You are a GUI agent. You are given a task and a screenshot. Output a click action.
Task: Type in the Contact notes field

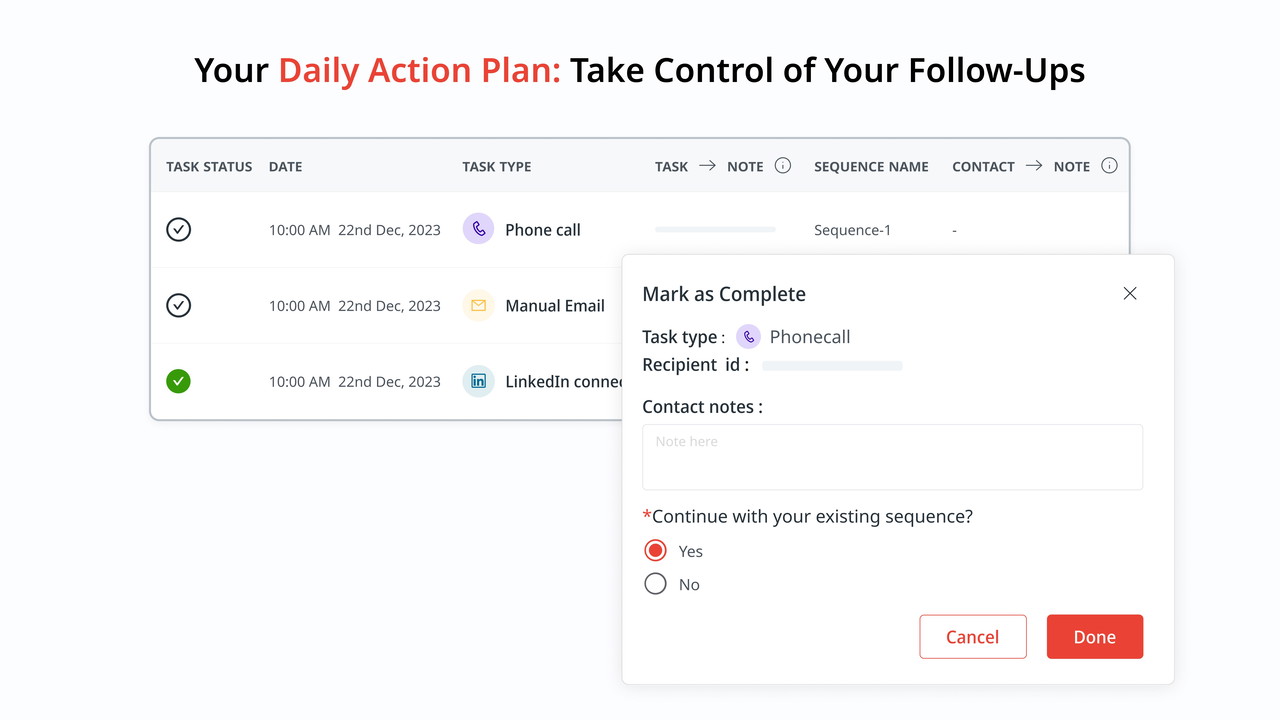pyautogui.click(x=892, y=457)
